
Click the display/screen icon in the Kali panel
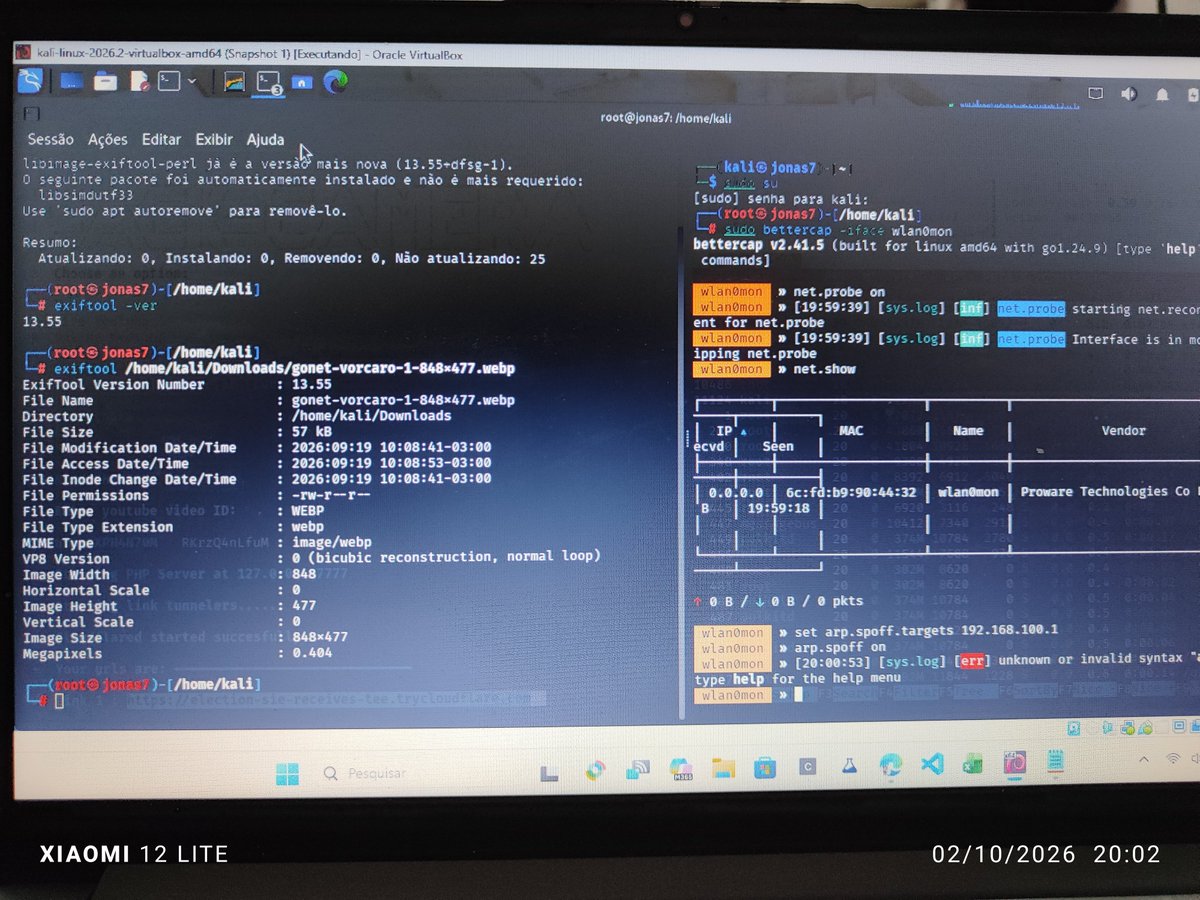click(1096, 94)
